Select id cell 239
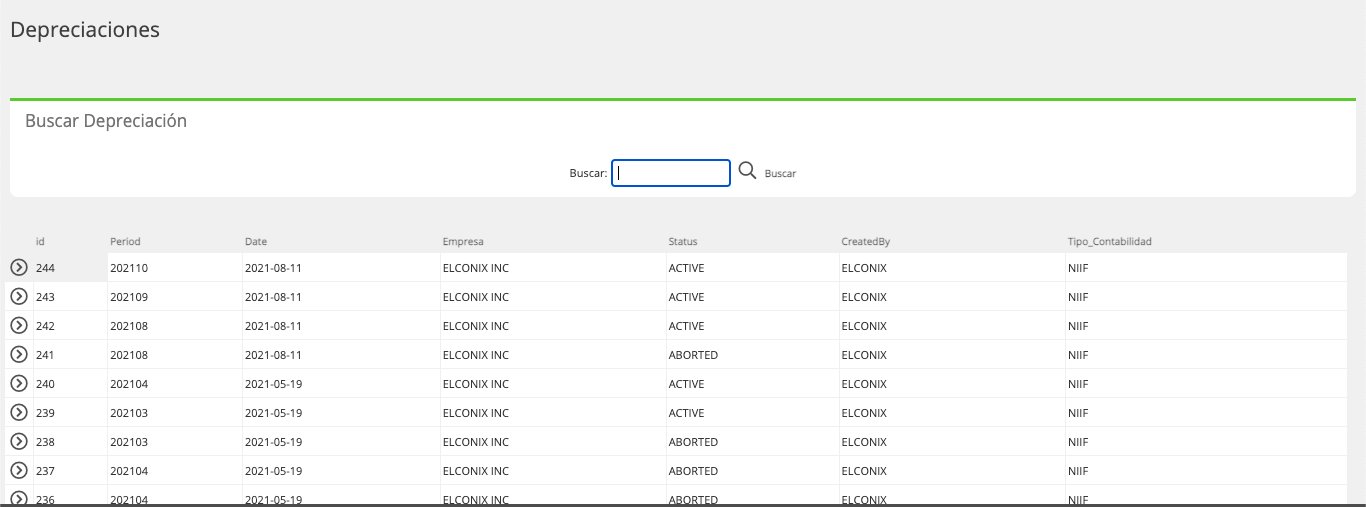1366x507 pixels. point(45,413)
